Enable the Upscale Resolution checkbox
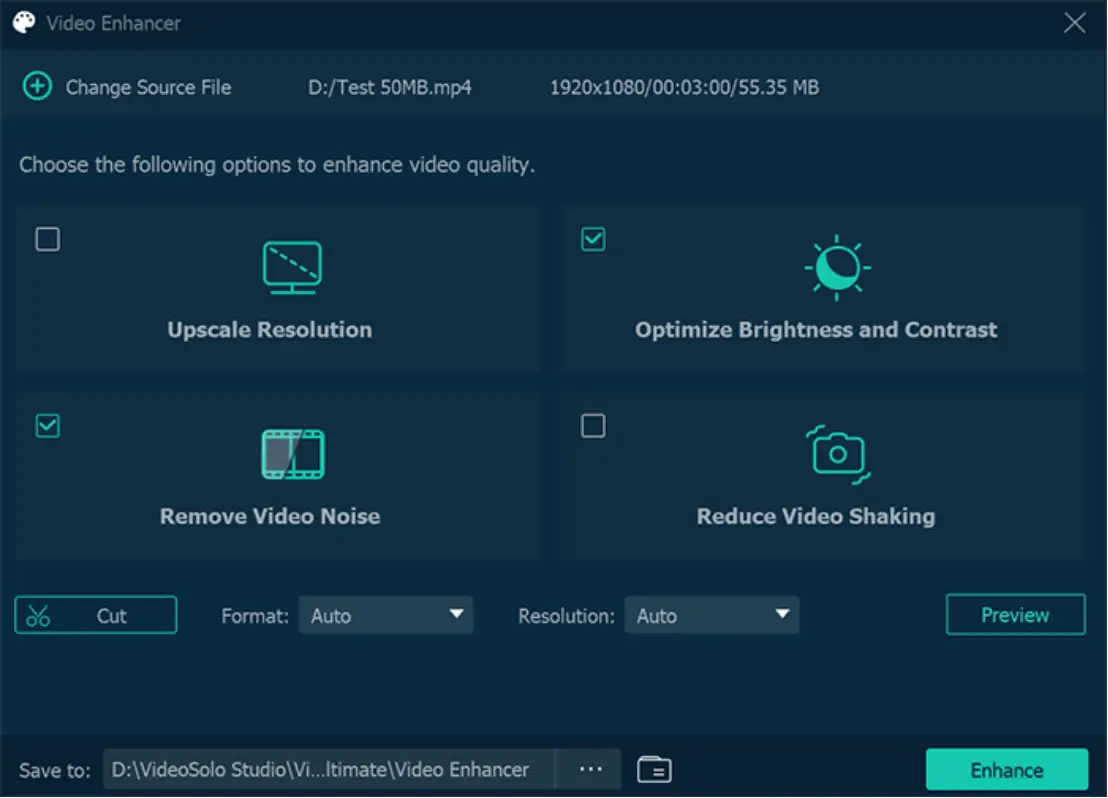This screenshot has height=798, width=1108. pos(47,239)
